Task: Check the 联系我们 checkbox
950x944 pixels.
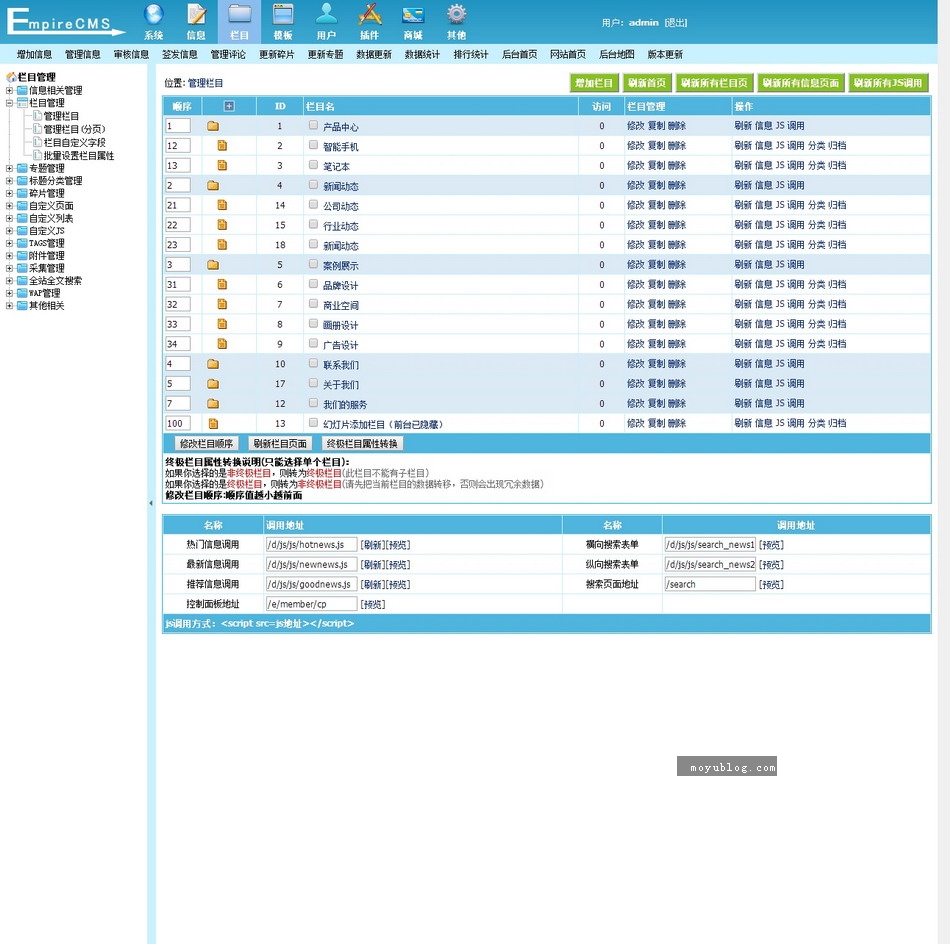Action: point(313,364)
